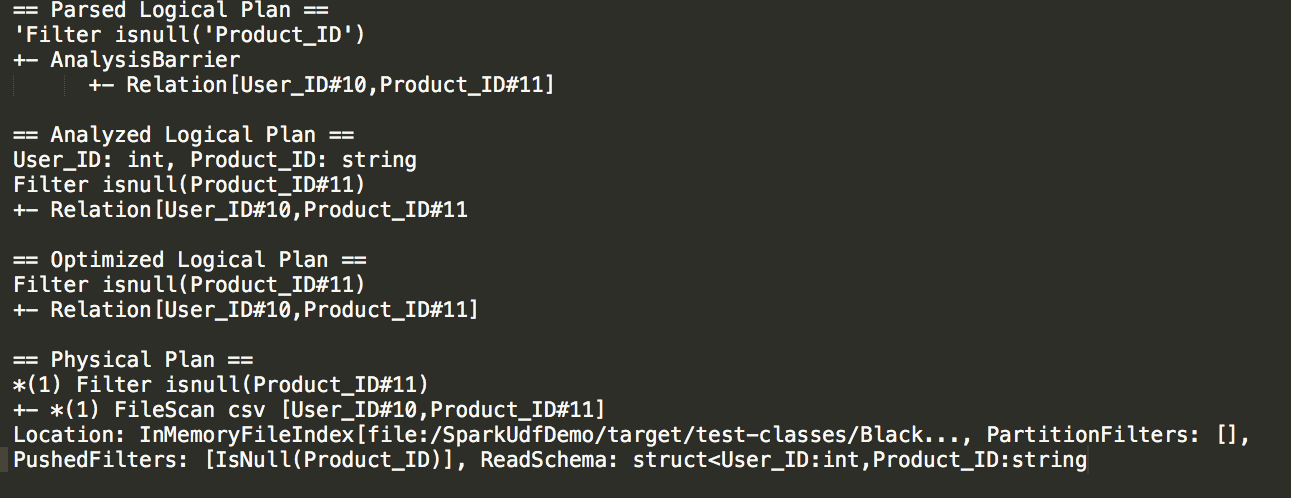Click the "User_ID: int, Product_ID: string" schema line
Viewport: 1291px width, 498px height.
click(x=214, y=160)
